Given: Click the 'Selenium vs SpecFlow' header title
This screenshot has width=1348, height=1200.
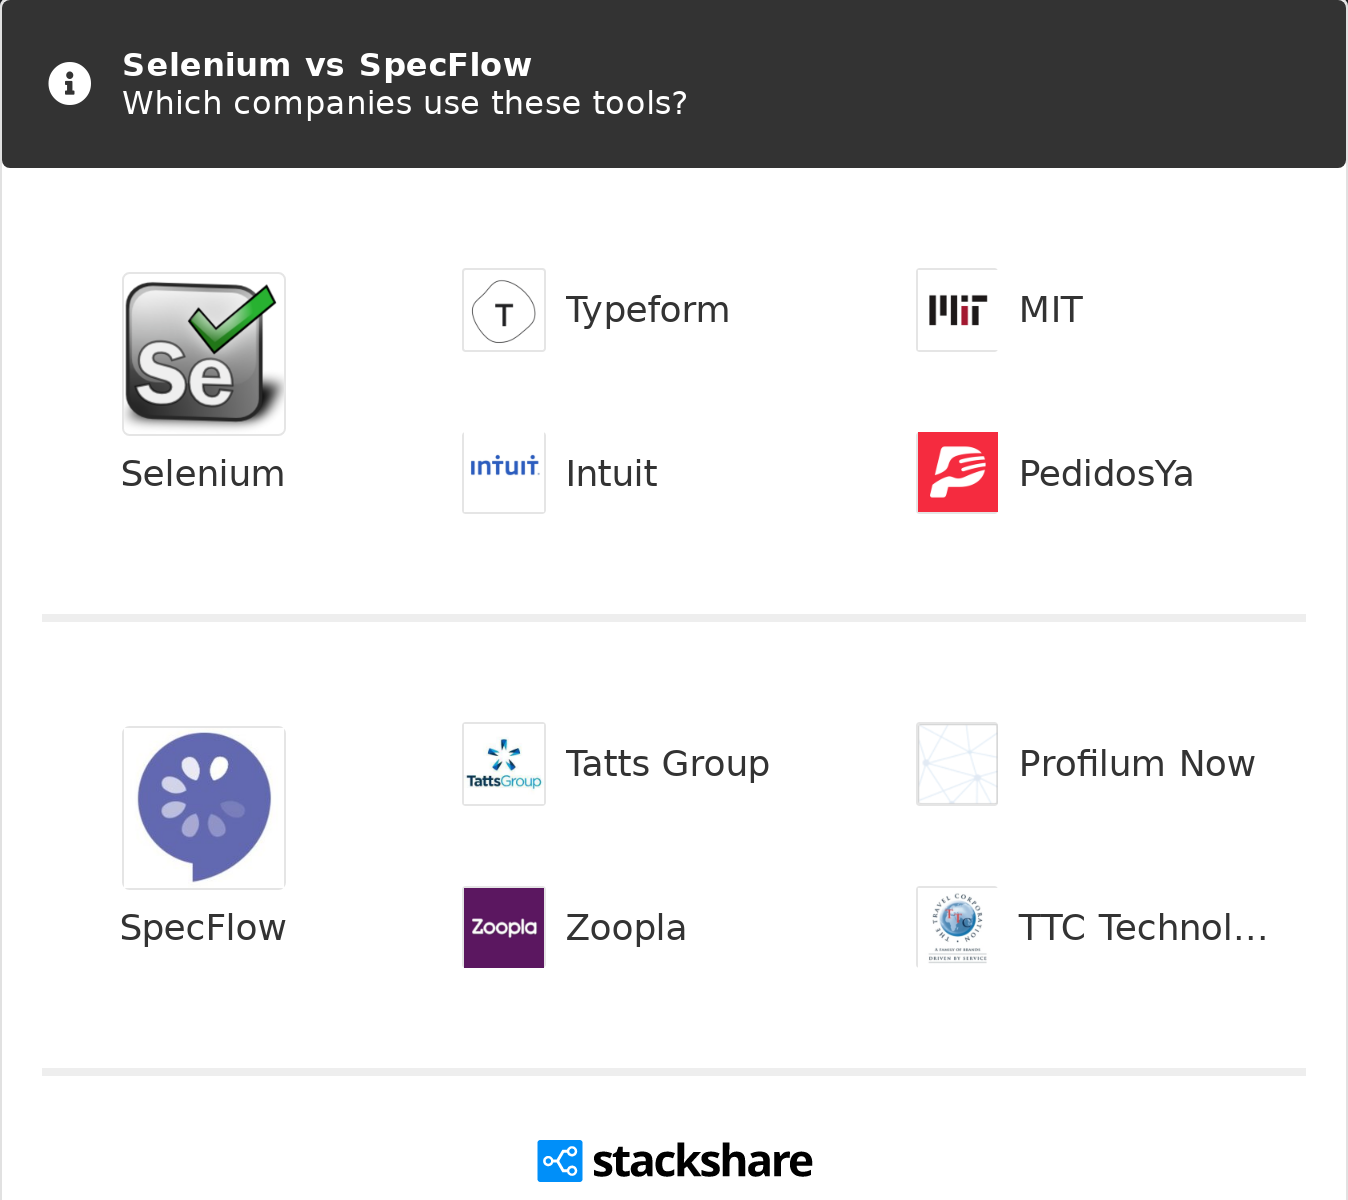Looking at the screenshot, I should pyautogui.click(x=327, y=65).
